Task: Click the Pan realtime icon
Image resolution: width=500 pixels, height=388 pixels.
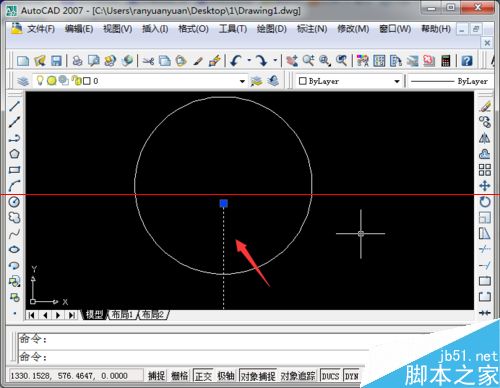Action: tap(292, 61)
